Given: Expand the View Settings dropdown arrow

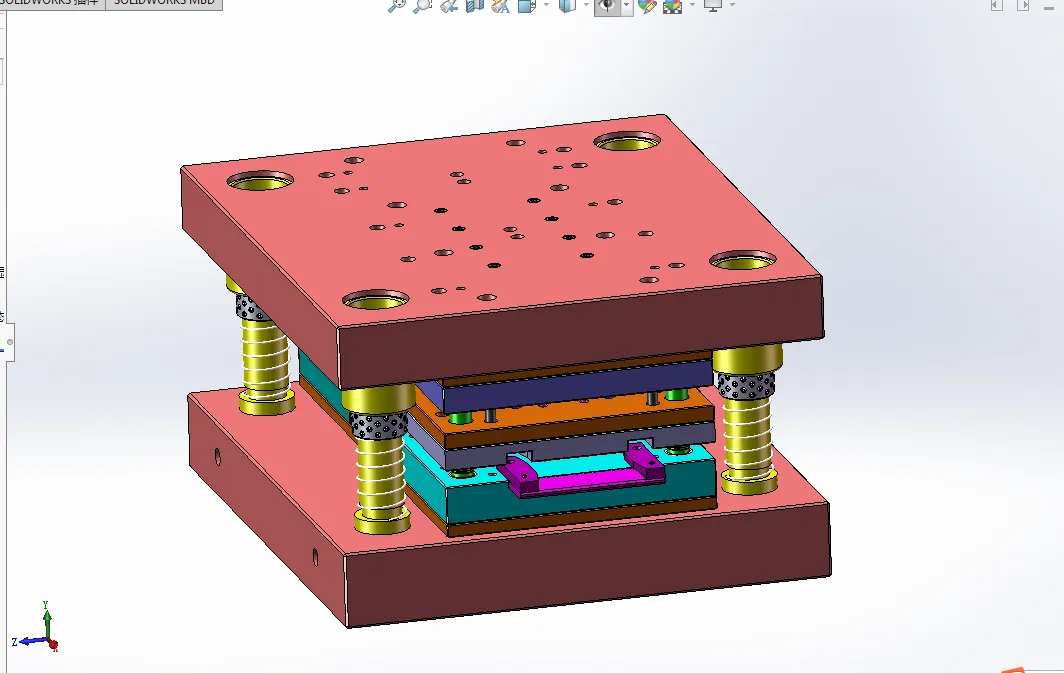Looking at the screenshot, I should point(732,5).
